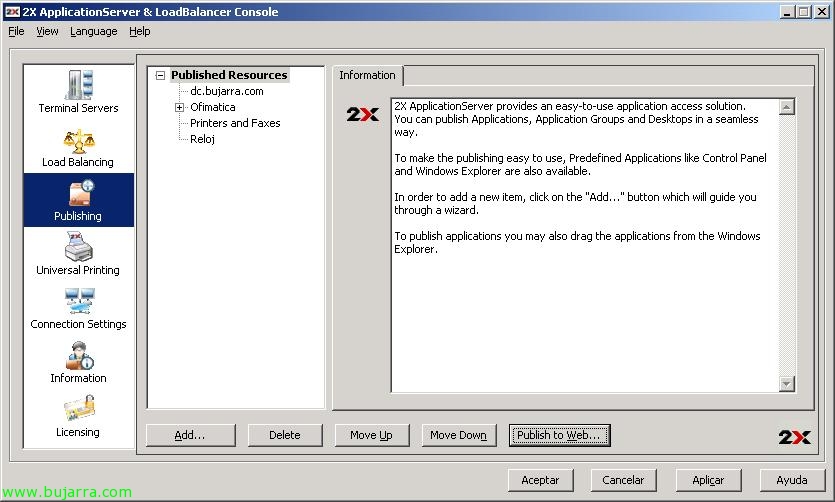
Task: Click the Universal Printing label text
Action: (x=78, y=270)
